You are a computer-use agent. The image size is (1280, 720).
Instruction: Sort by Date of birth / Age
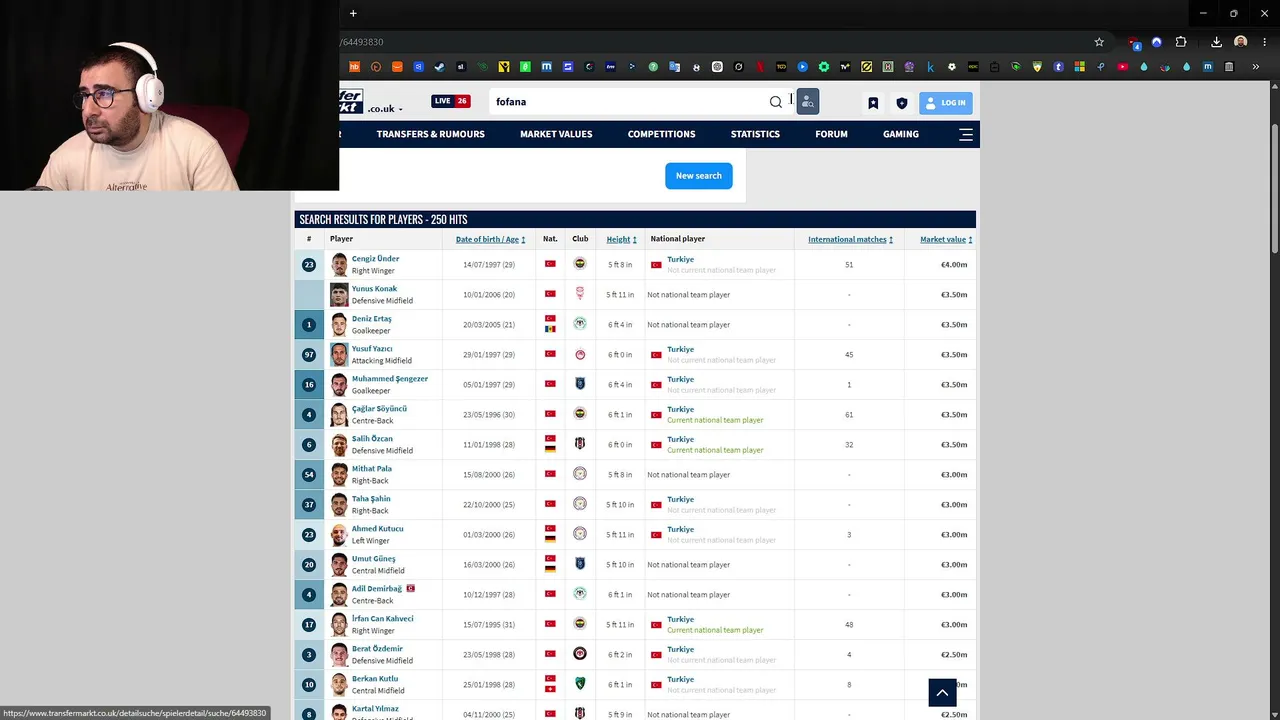click(490, 240)
